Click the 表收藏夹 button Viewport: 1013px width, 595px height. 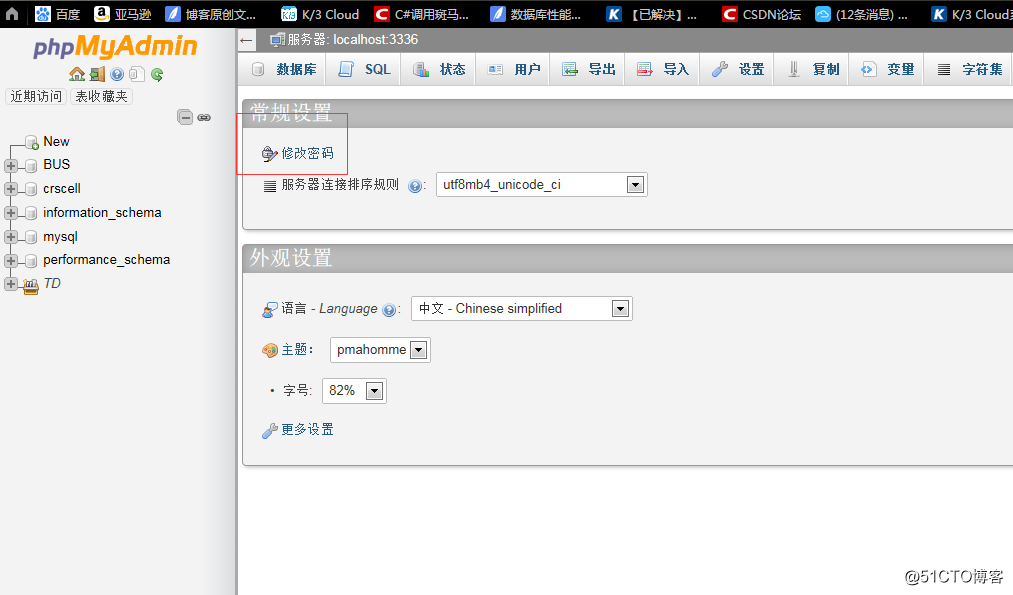(x=101, y=96)
